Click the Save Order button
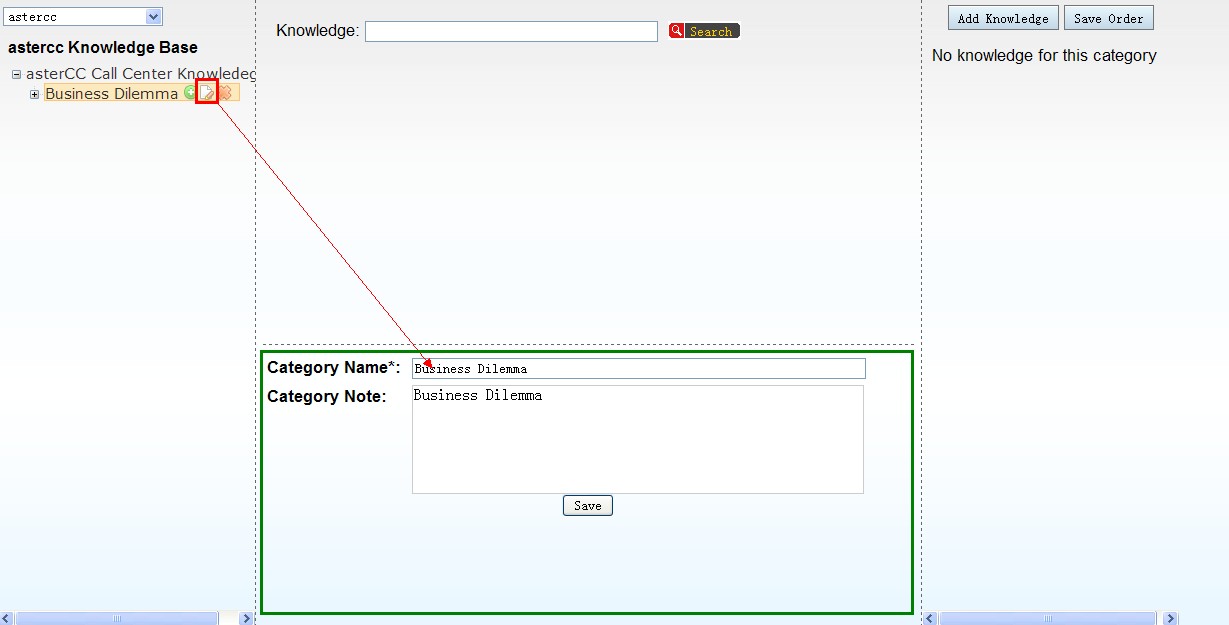The image size is (1229, 625). pos(1108,18)
